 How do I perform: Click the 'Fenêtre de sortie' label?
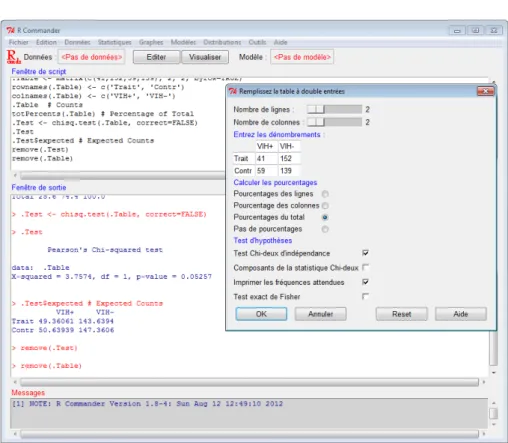[39, 187]
